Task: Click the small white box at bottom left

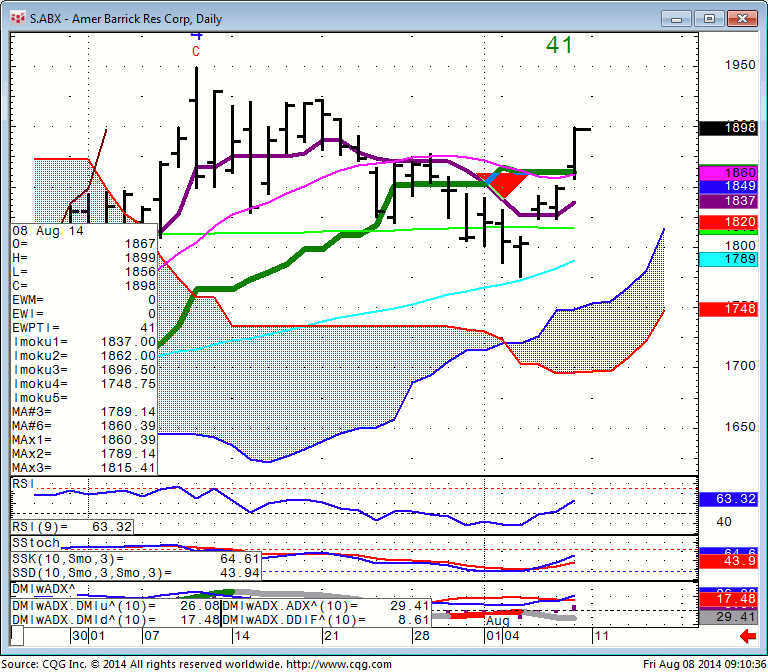Action: [x=17, y=636]
